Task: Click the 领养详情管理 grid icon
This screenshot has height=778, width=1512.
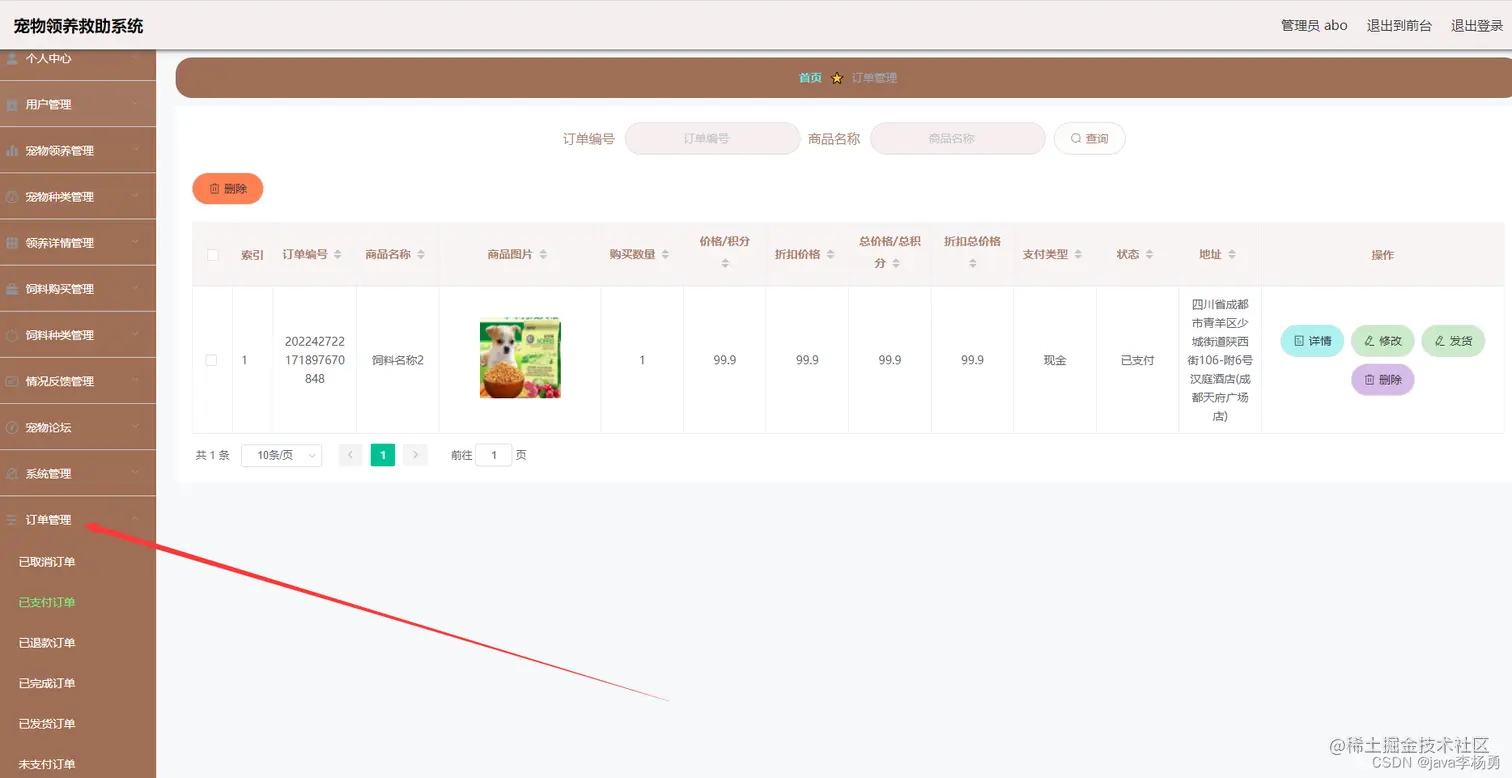Action: (x=12, y=243)
